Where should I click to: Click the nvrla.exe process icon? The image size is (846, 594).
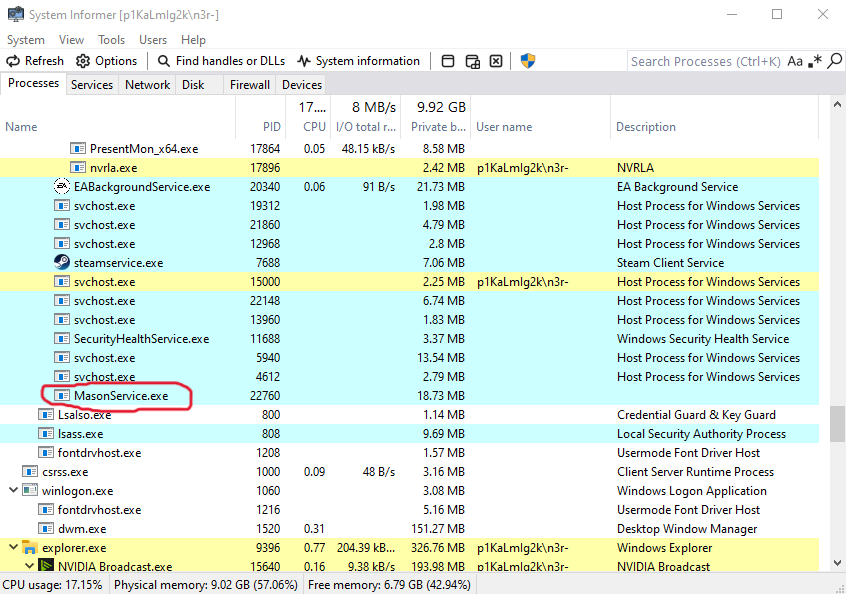78,168
